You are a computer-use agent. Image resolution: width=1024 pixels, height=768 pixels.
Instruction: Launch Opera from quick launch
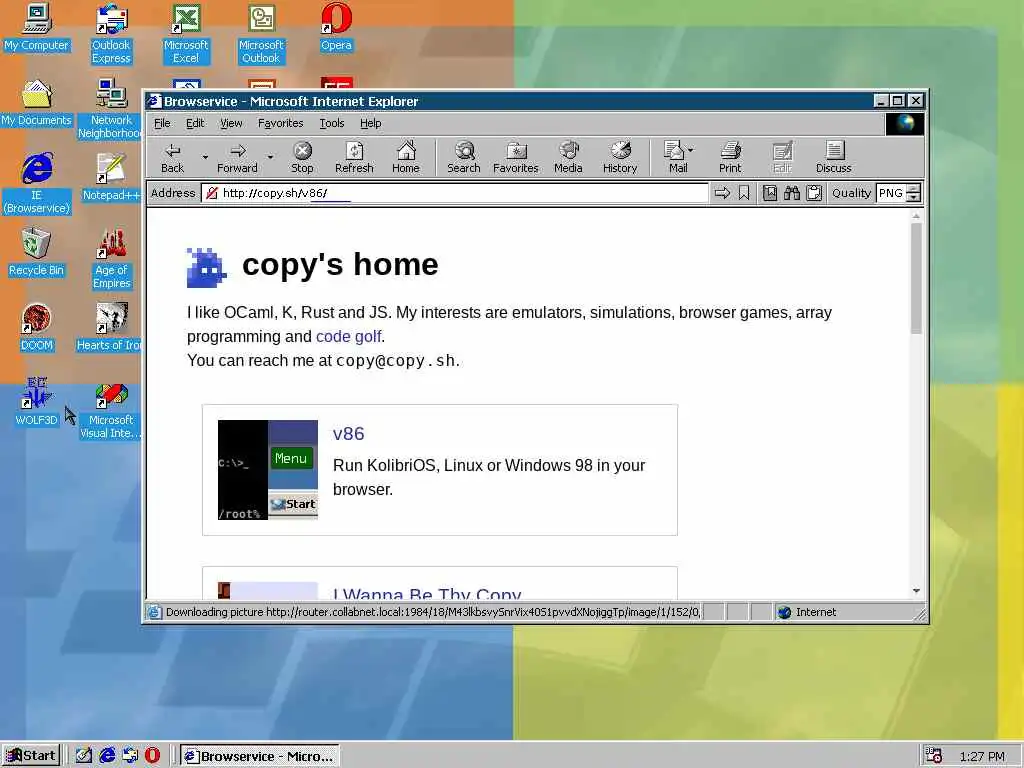pos(152,756)
